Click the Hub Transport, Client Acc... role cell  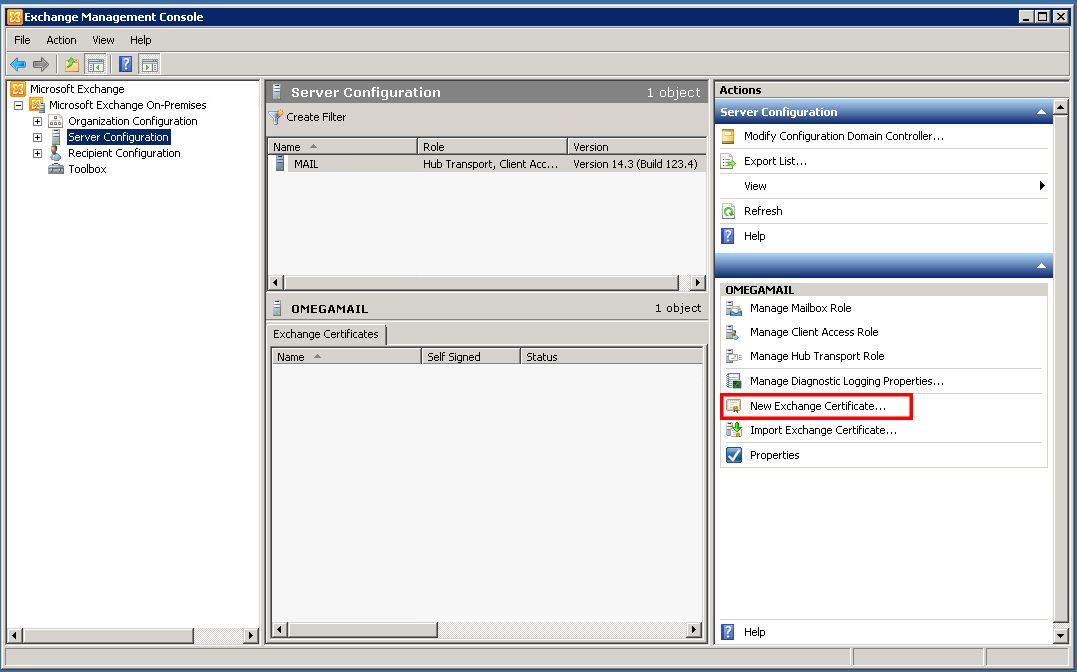point(490,164)
